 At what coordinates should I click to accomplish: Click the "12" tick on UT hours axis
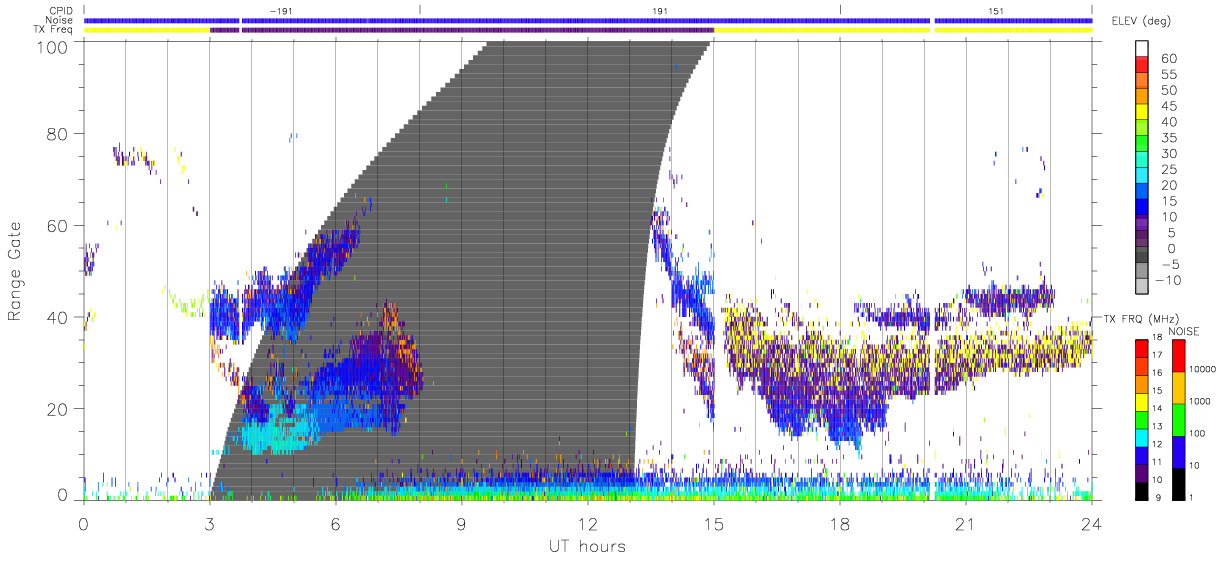(x=588, y=524)
